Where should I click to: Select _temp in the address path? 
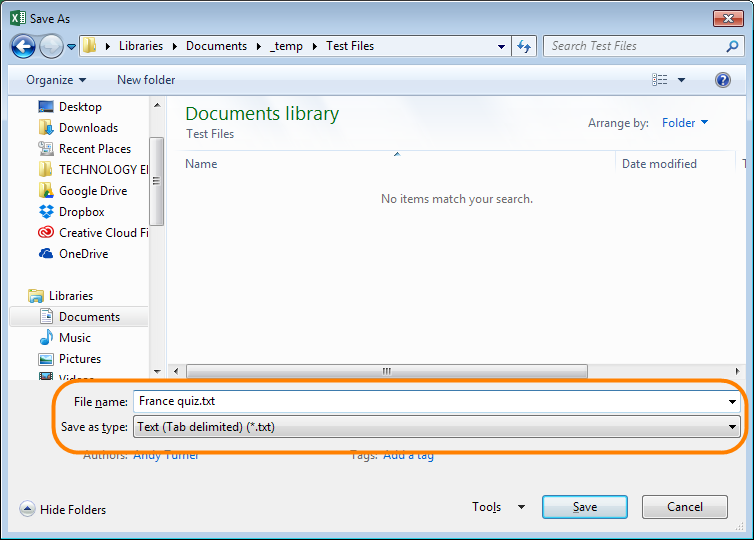pos(287,46)
